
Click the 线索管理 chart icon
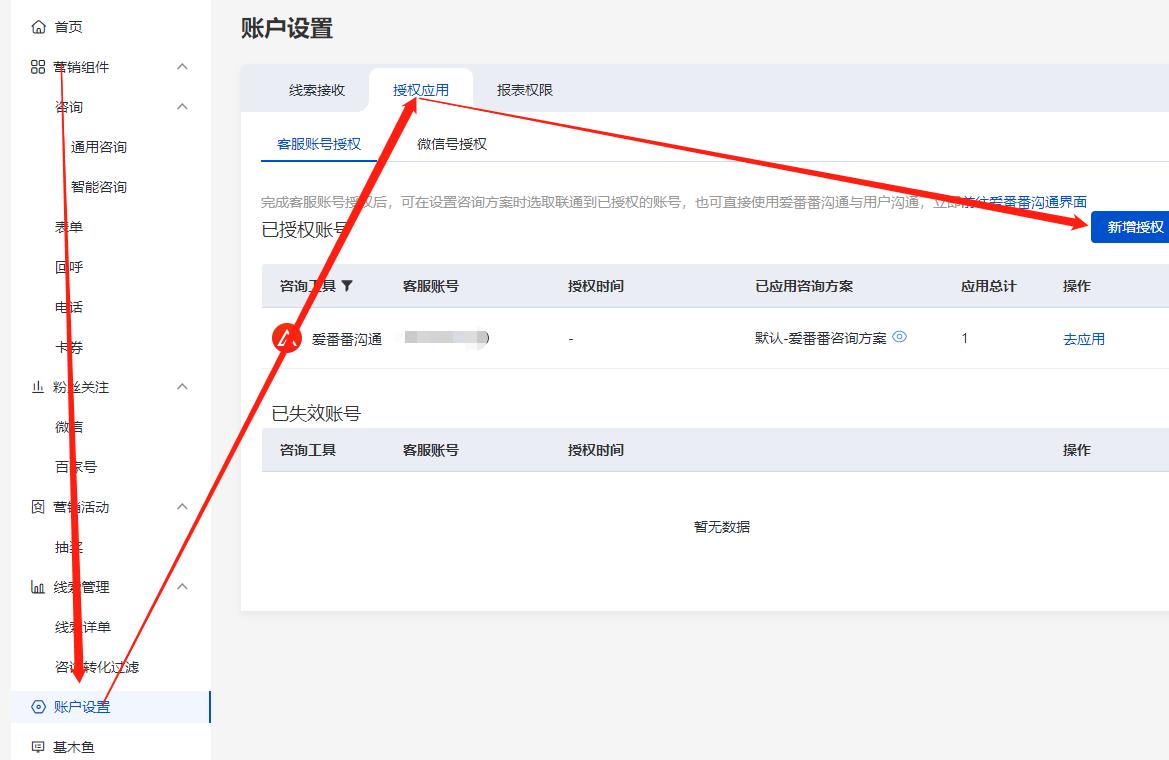tap(38, 587)
